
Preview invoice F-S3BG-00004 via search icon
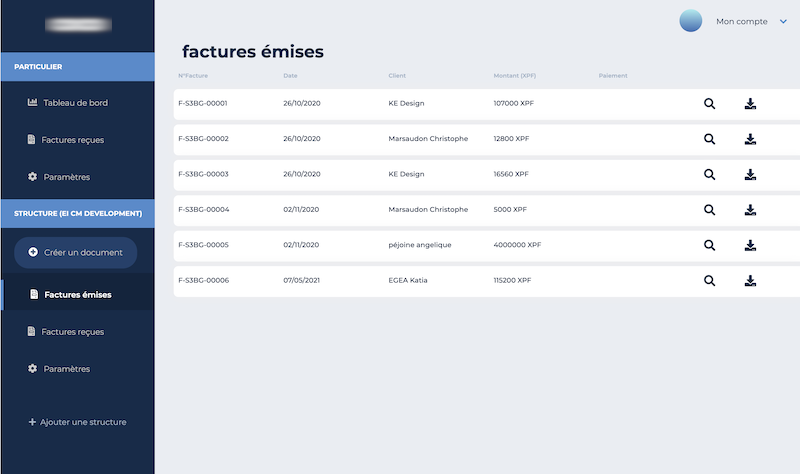click(709, 210)
